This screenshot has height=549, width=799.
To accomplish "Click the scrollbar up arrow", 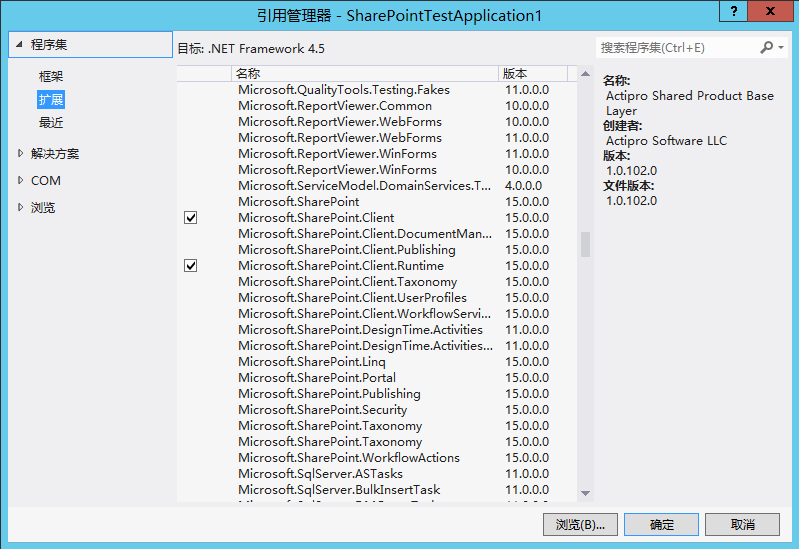I will (x=585, y=74).
